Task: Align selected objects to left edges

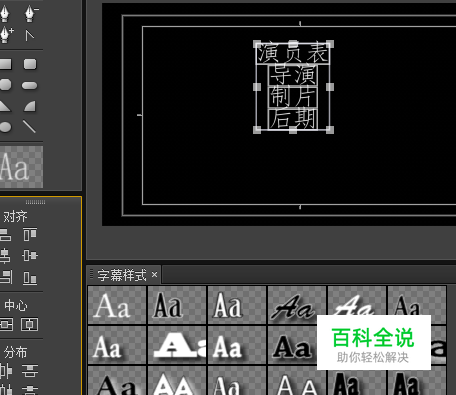Action: point(5,235)
